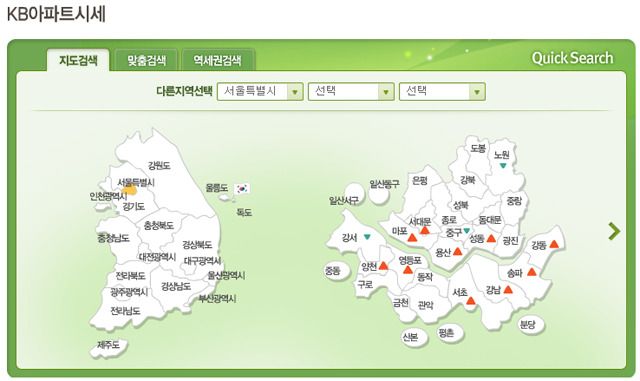This screenshot has height=381, width=640.
Task: Select 전라북도 on the Korea map
Action: tap(131, 276)
